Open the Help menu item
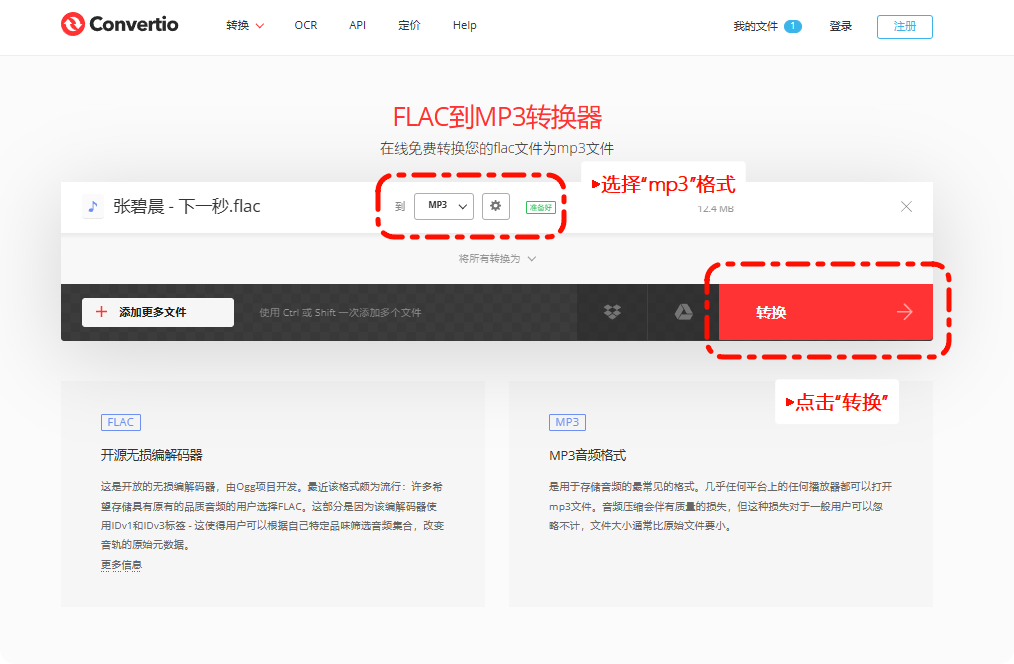This screenshot has height=664, width=1014. (x=464, y=25)
